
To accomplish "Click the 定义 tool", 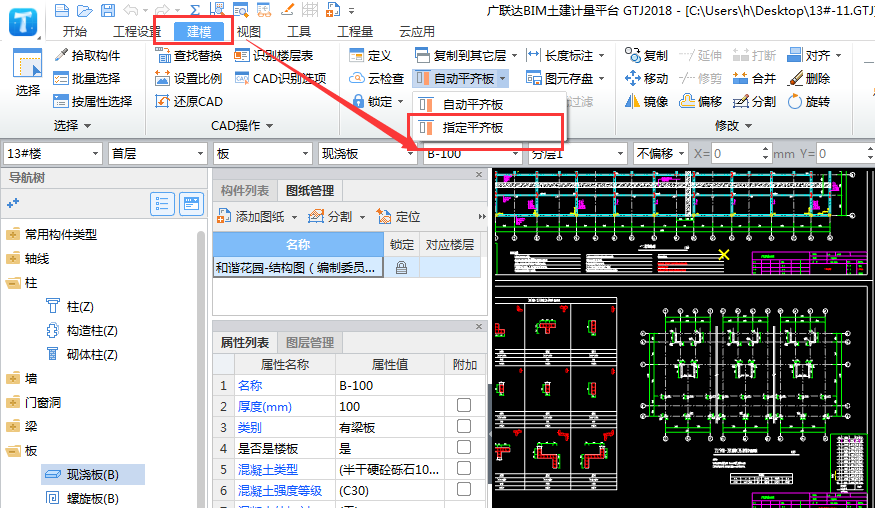I will click(370, 55).
